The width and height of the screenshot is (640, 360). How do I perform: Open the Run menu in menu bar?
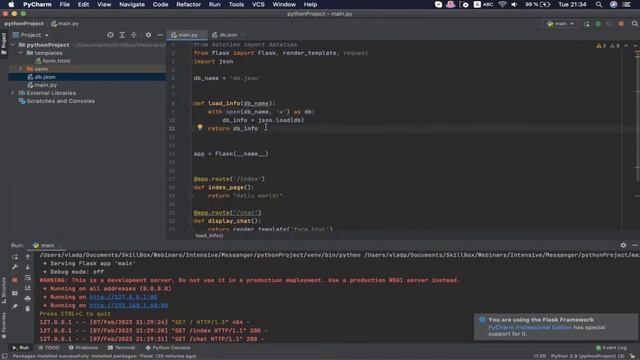[x=214, y=4]
